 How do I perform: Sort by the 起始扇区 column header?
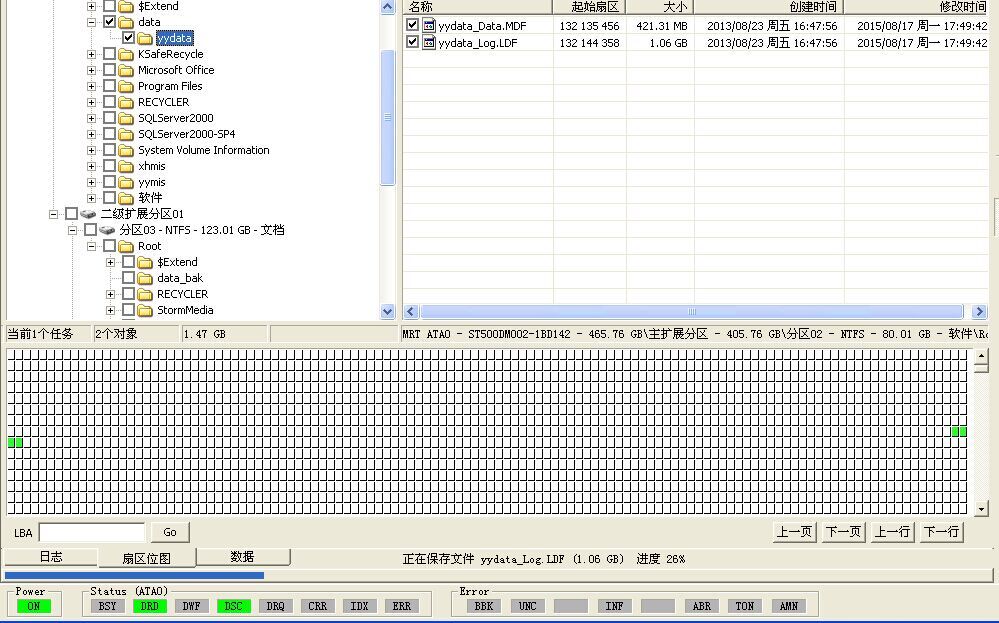(589, 7)
